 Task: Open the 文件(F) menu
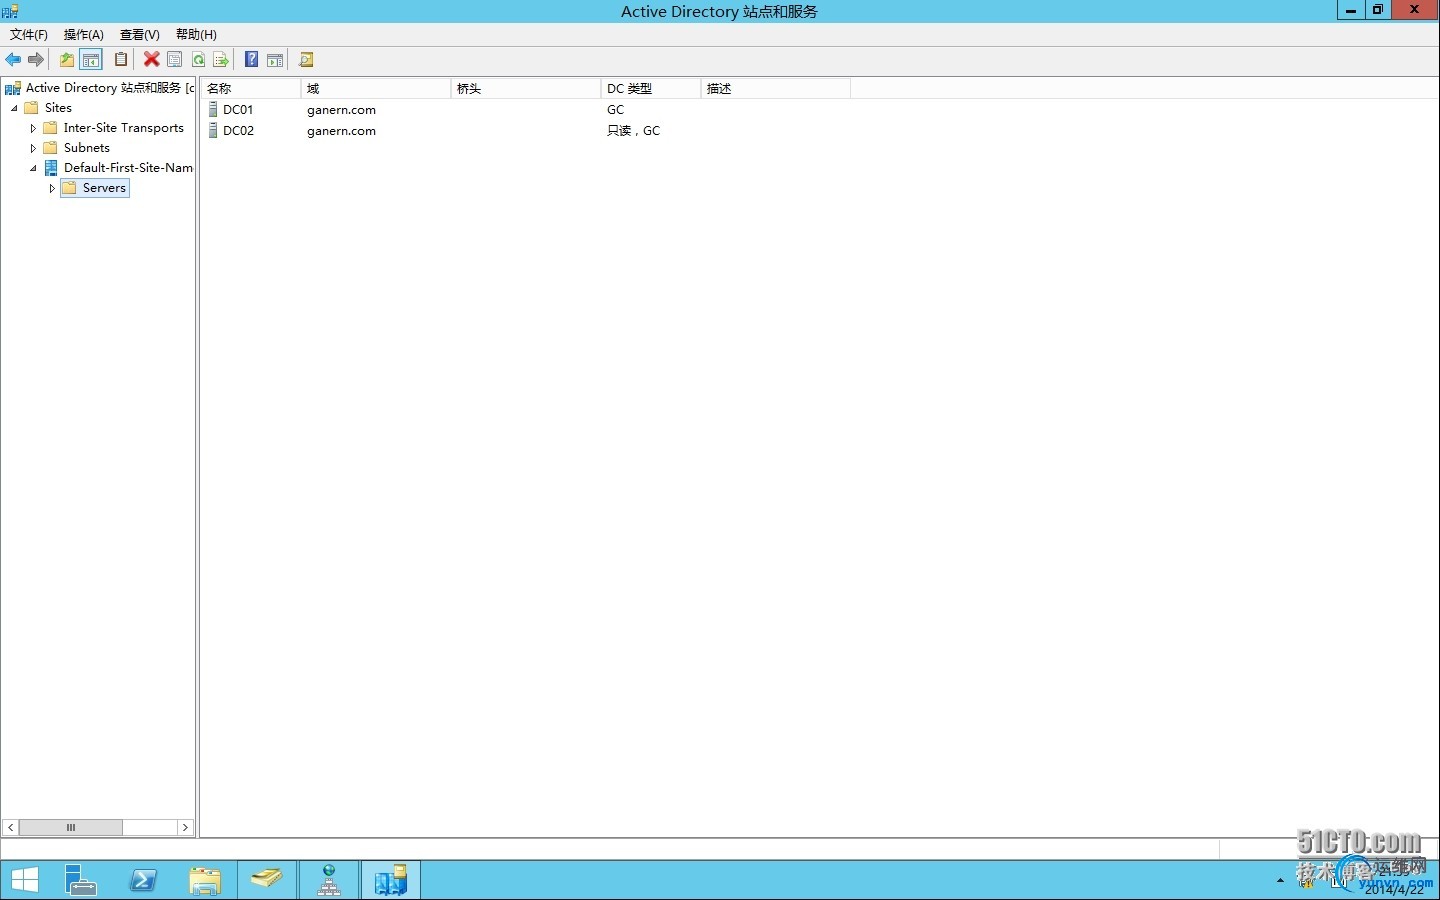29,34
